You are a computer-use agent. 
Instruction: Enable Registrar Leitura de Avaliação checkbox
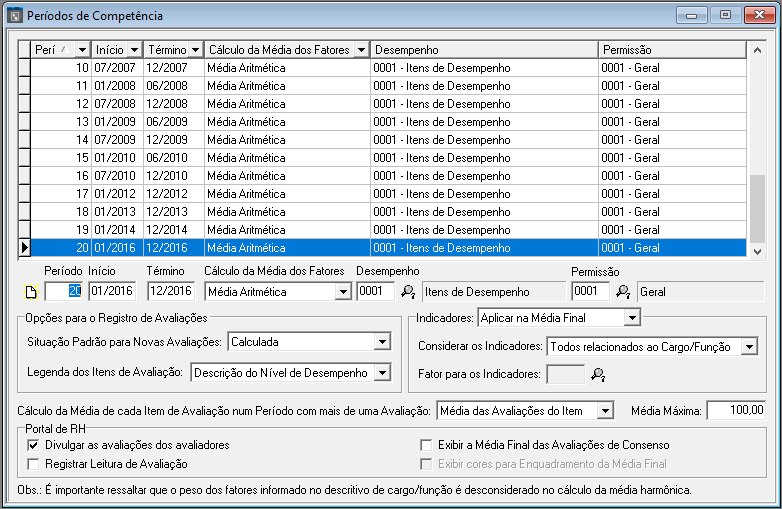[34, 464]
